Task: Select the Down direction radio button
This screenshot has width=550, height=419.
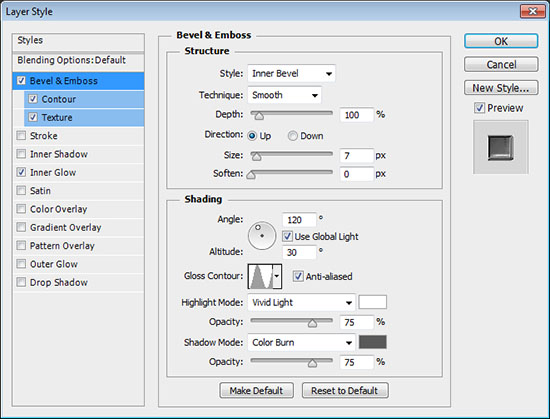Action: point(292,136)
